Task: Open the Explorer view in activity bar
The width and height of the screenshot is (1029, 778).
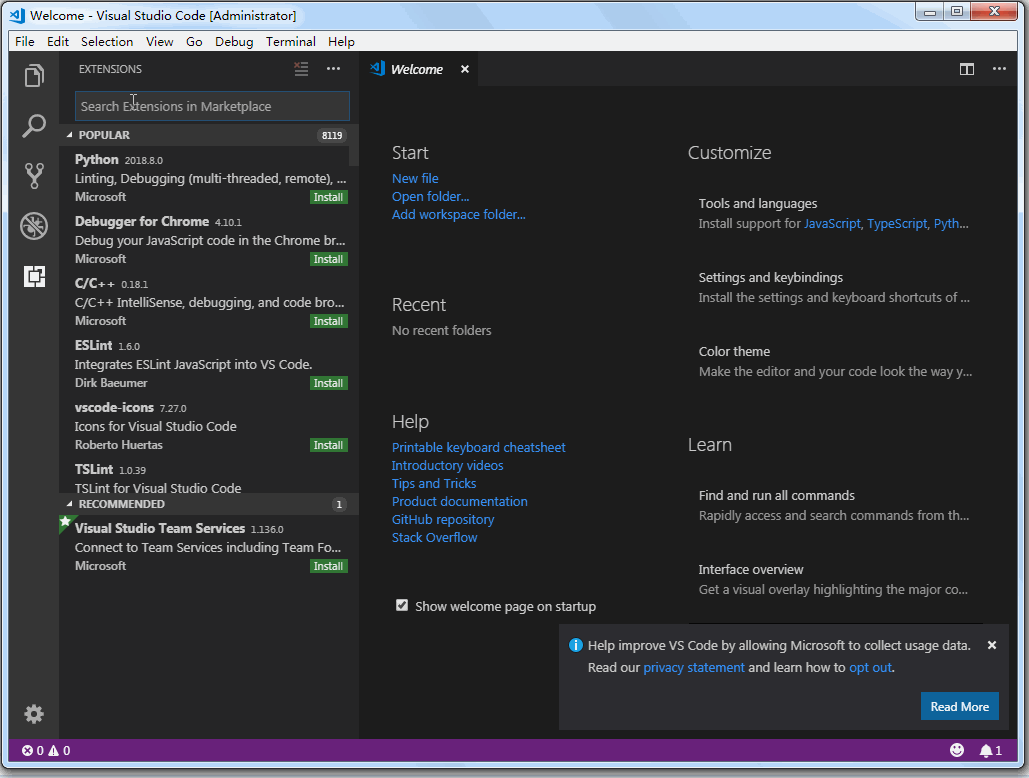Action: (x=34, y=75)
